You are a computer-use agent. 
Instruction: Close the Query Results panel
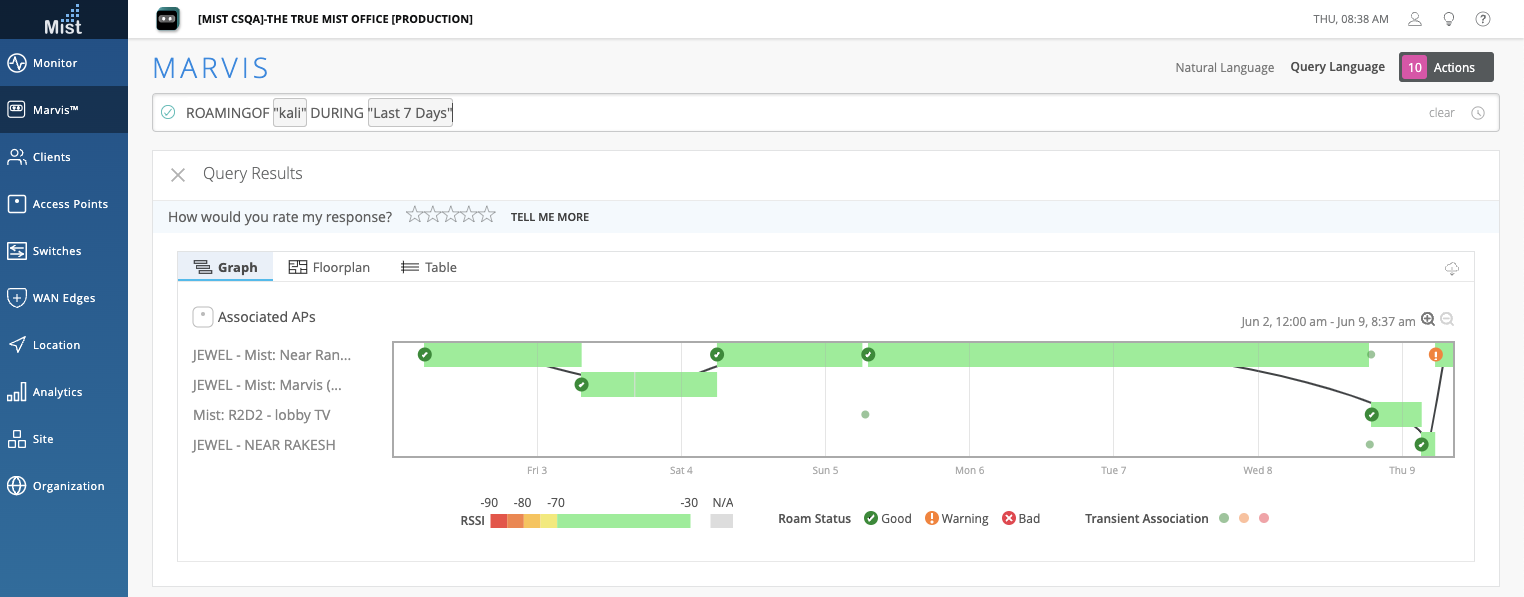[178, 175]
